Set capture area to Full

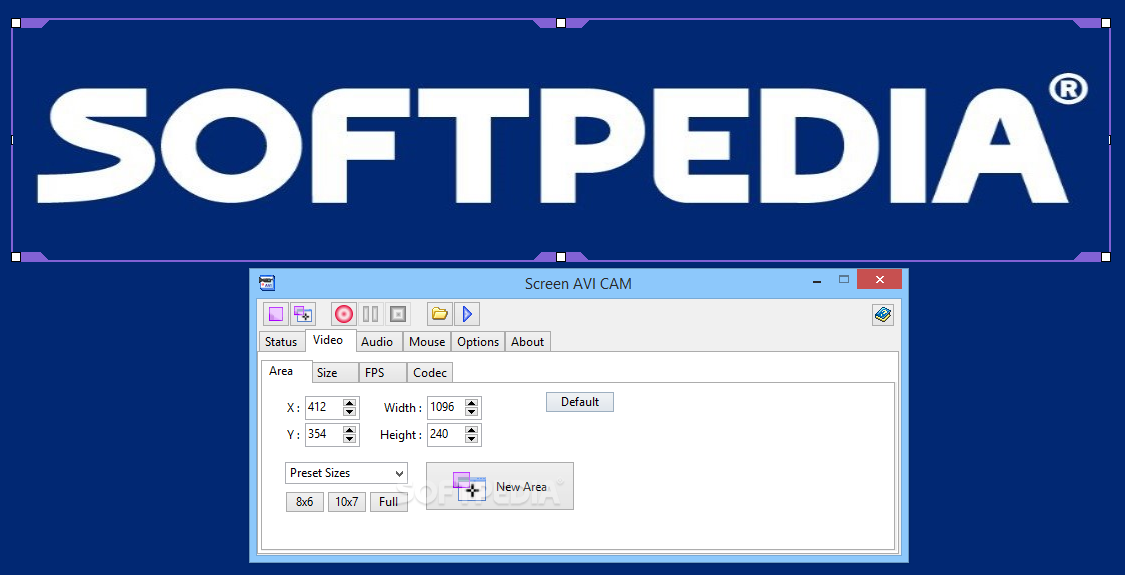click(x=389, y=502)
